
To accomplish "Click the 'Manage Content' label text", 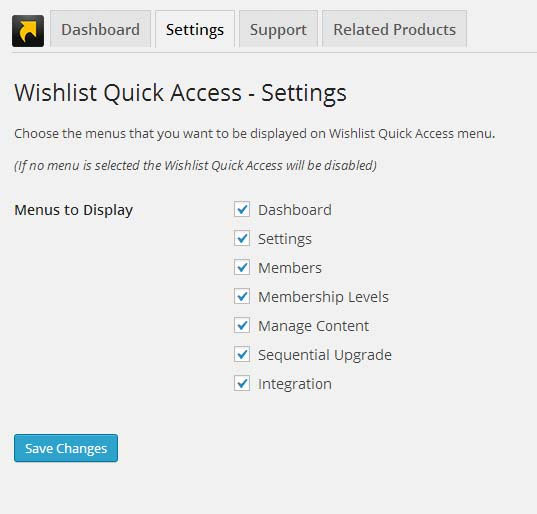I will (x=313, y=326).
